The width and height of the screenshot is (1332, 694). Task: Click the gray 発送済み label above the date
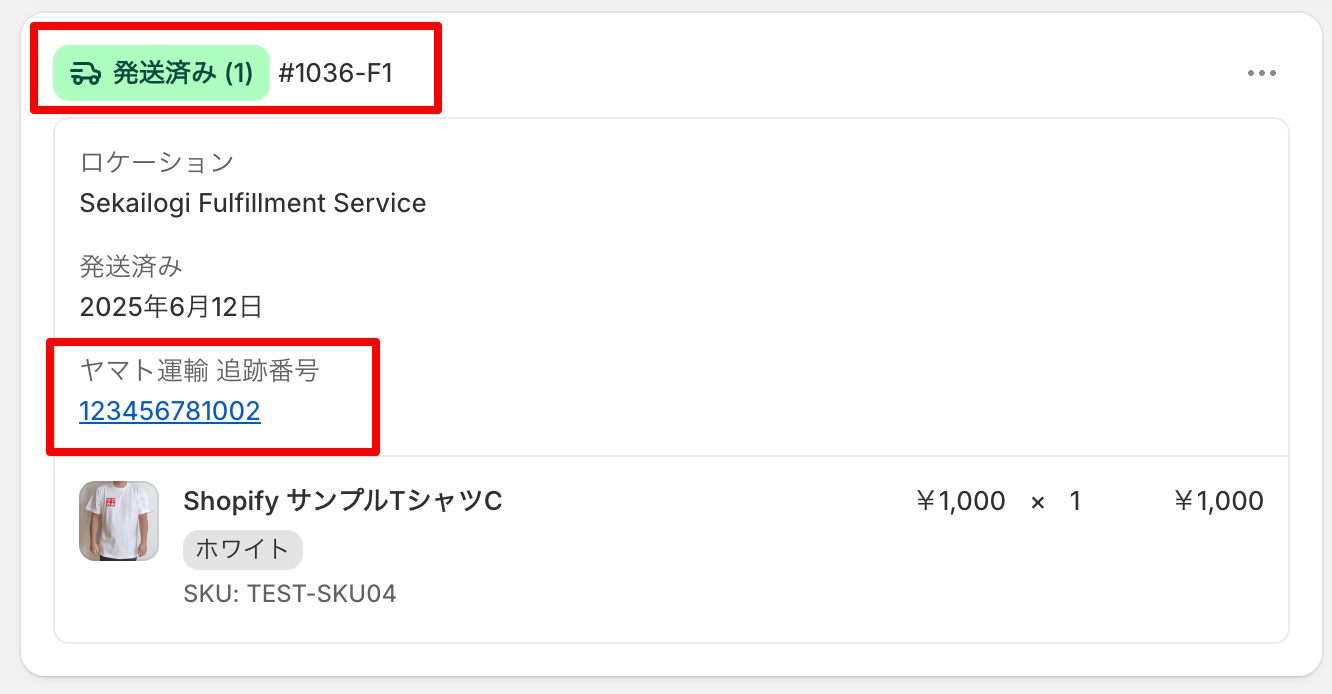pos(130,266)
